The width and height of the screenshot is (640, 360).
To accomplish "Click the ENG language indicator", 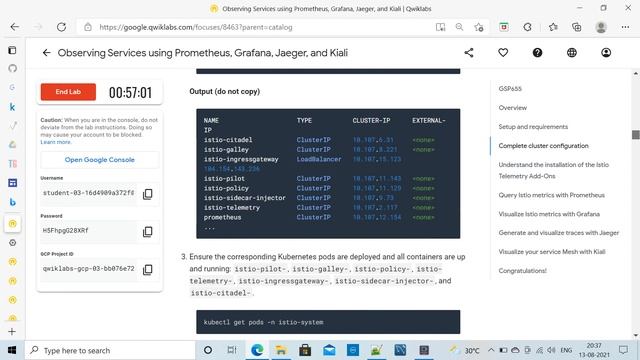I will click(566, 350).
